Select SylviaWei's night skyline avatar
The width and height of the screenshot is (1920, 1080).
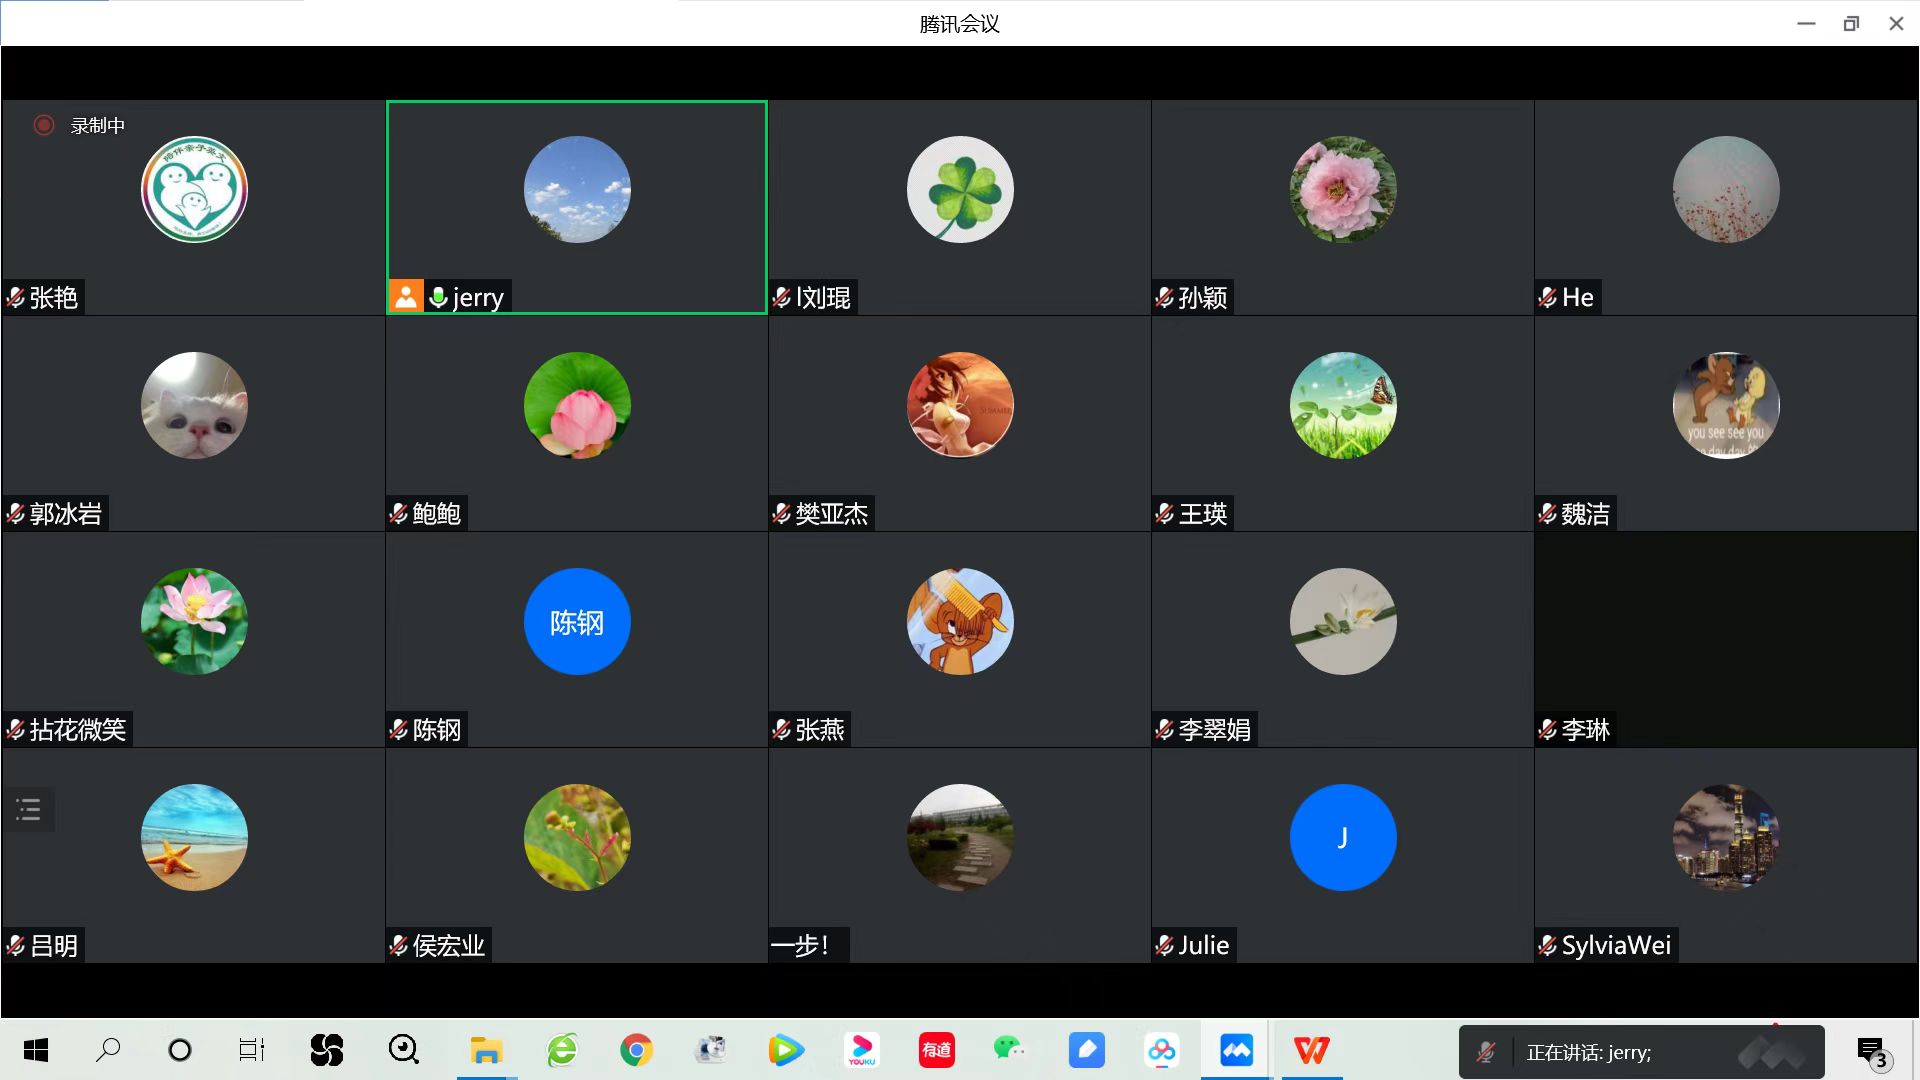(1726, 837)
